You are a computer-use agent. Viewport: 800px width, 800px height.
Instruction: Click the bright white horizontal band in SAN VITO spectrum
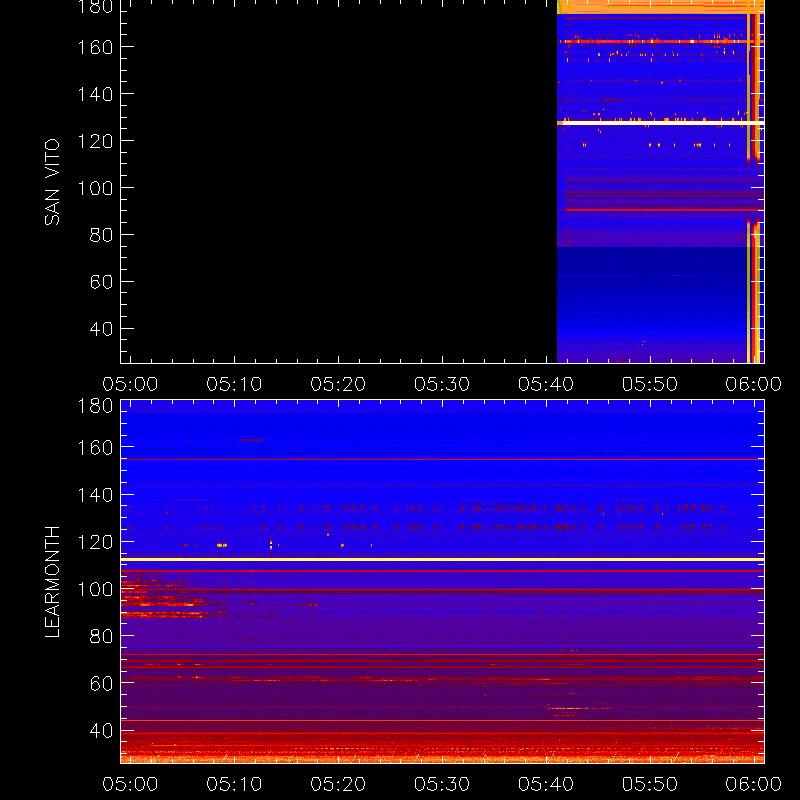pyautogui.click(x=661, y=122)
